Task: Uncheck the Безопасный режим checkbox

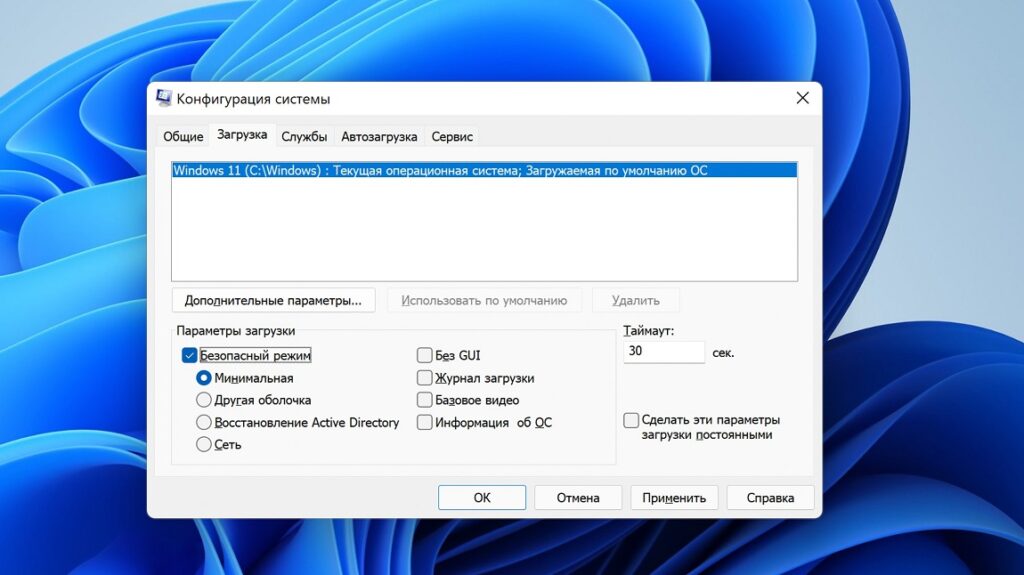Action: [x=189, y=355]
